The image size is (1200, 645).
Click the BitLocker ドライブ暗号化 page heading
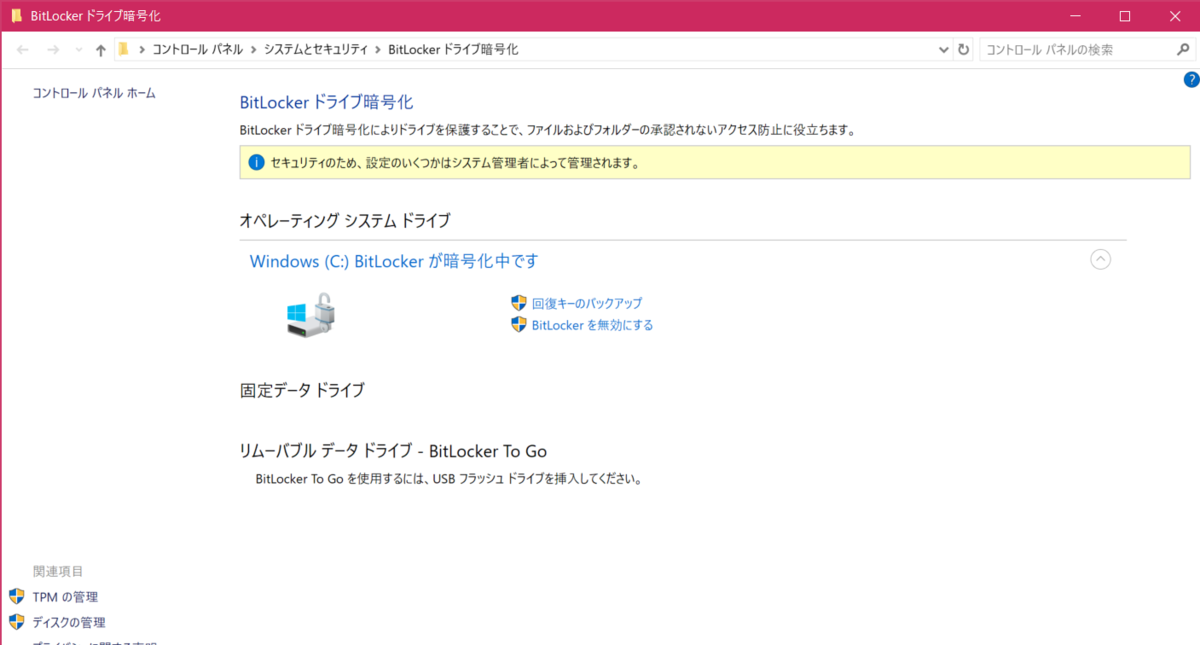pos(326,102)
